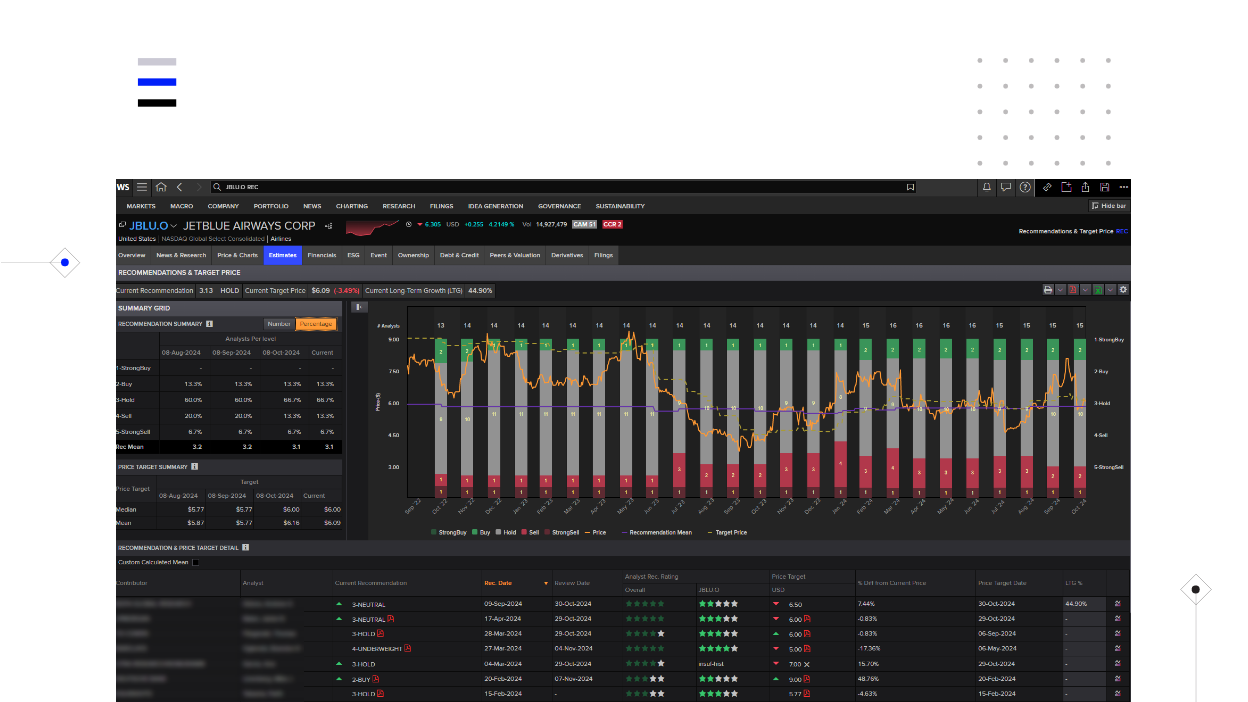Viewport: 1248px width, 702px height.
Task: Export data using the green Excel icon
Action: [x=1097, y=290]
